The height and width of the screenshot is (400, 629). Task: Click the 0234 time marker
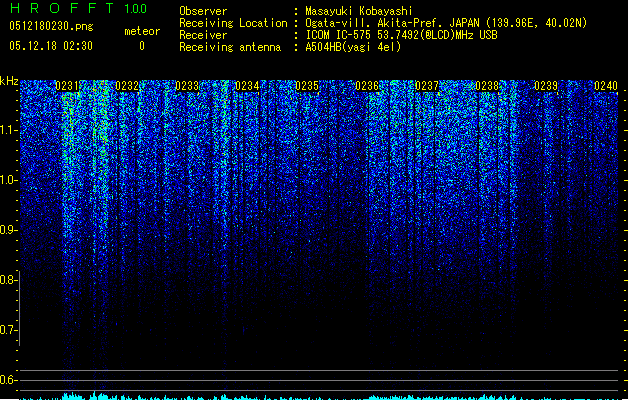(x=247, y=86)
